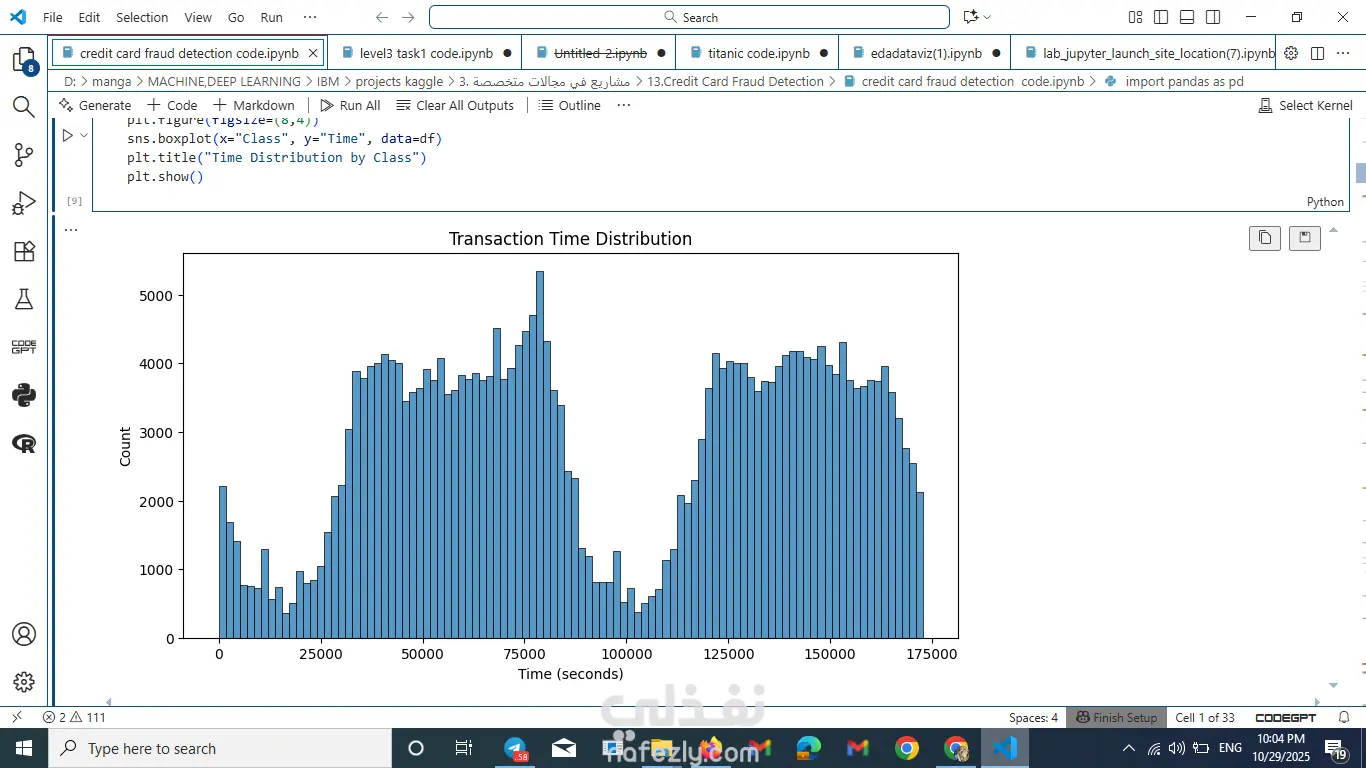Toggle the secondary side bar
The image size is (1366, 768).
point(1213,17)
